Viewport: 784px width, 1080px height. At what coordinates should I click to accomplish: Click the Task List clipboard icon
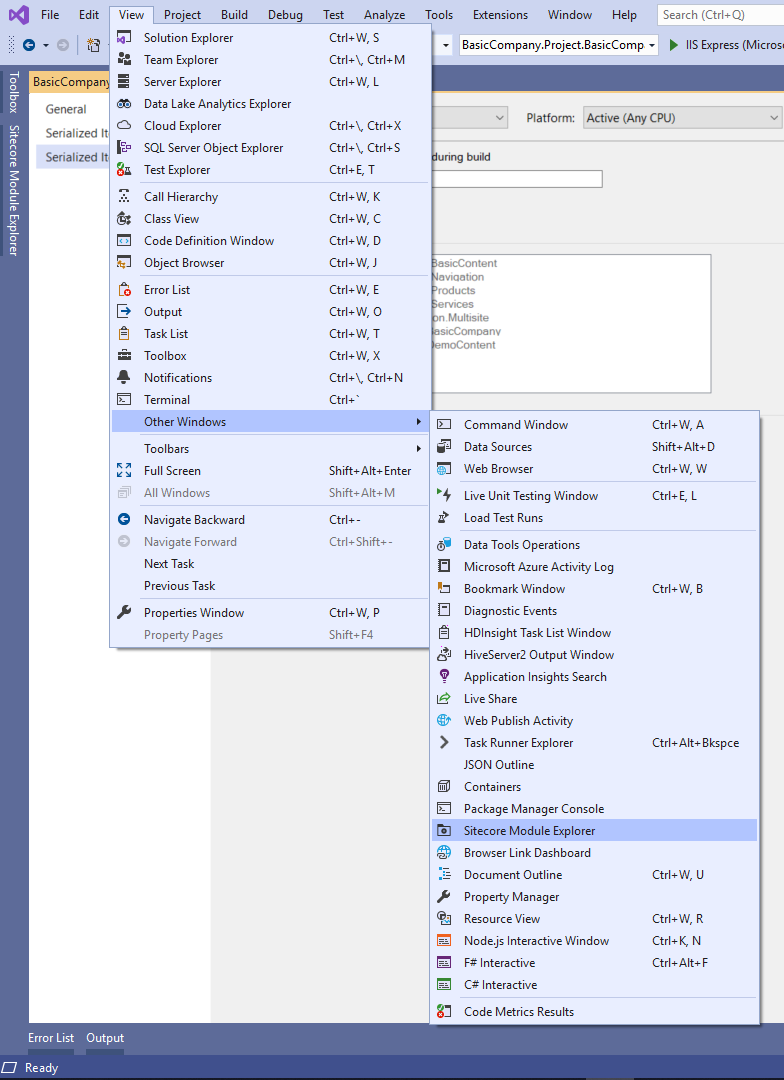point(124,333)
